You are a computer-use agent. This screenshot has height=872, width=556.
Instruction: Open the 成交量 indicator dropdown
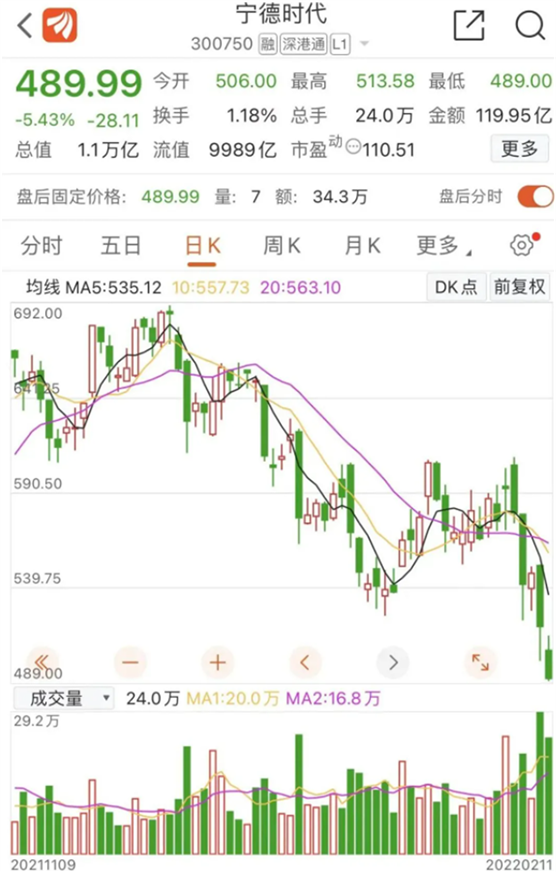[63, 698]
